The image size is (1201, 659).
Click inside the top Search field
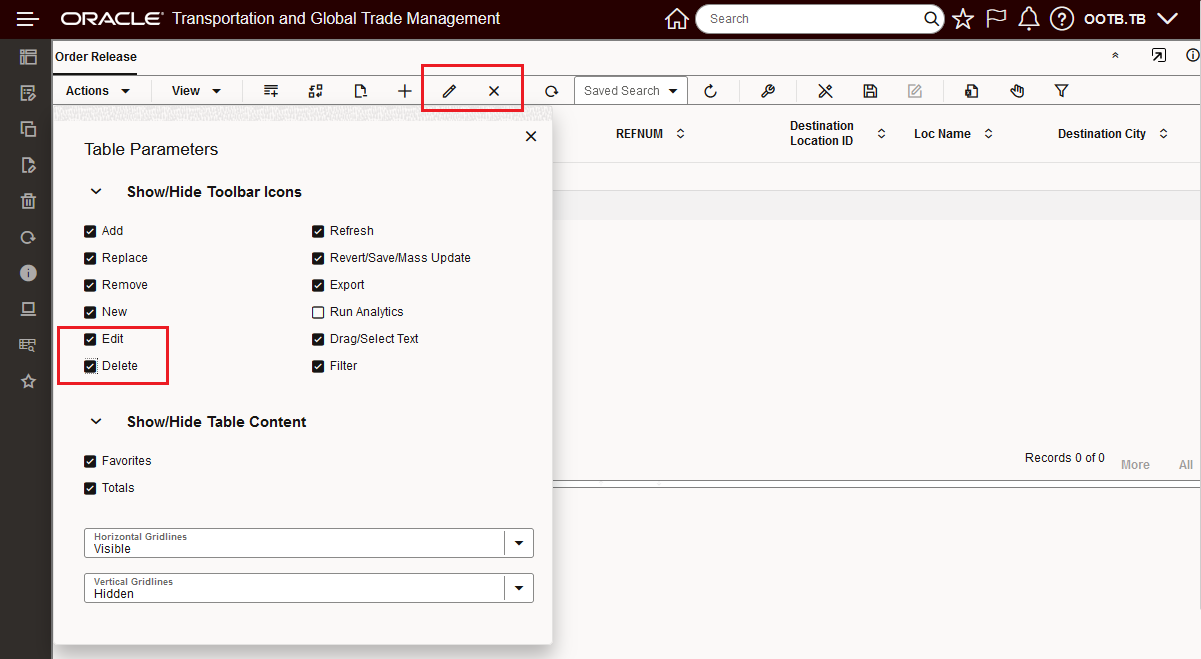coord(810,18)
